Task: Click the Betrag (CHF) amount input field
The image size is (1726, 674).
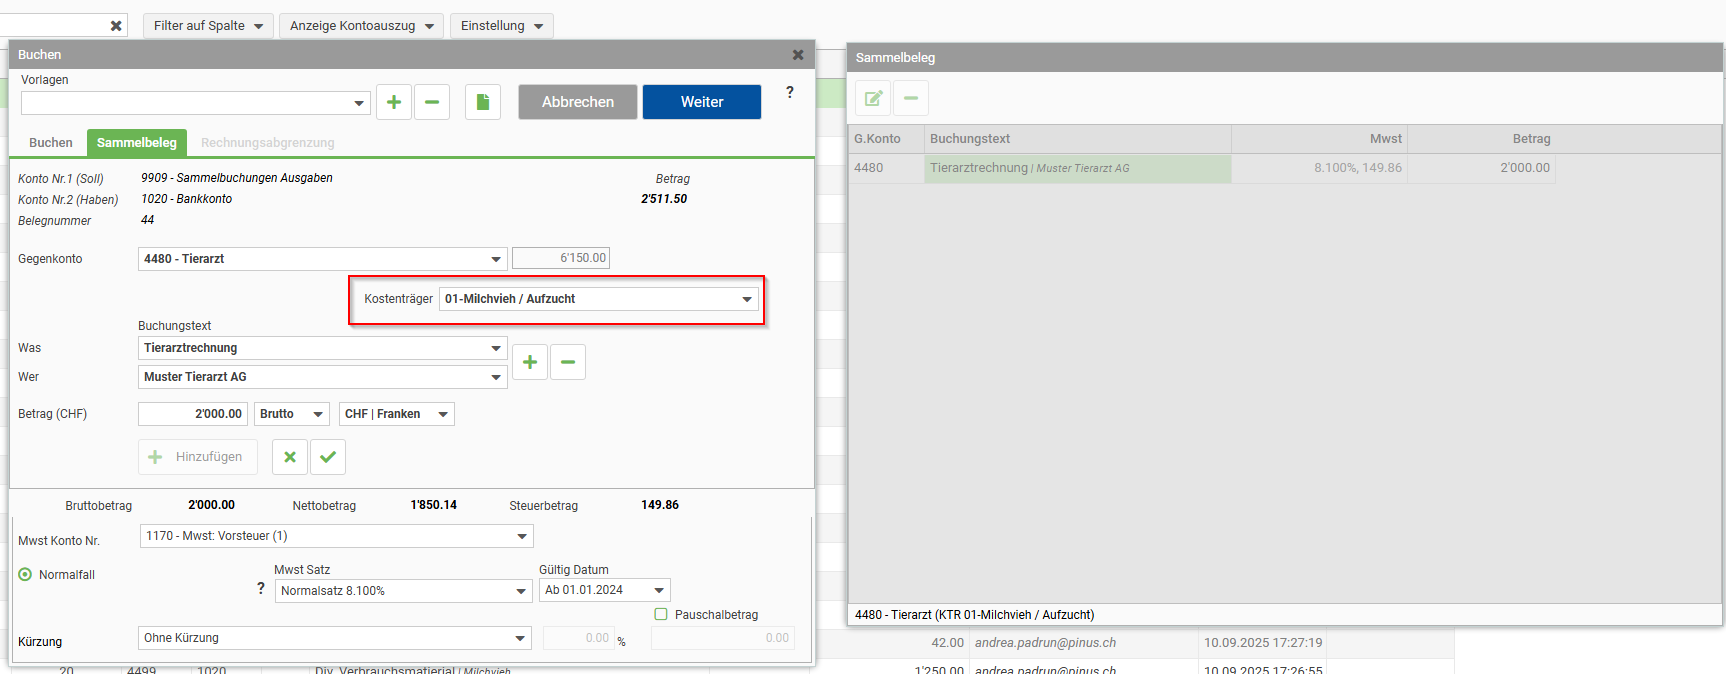Action: 192,414
